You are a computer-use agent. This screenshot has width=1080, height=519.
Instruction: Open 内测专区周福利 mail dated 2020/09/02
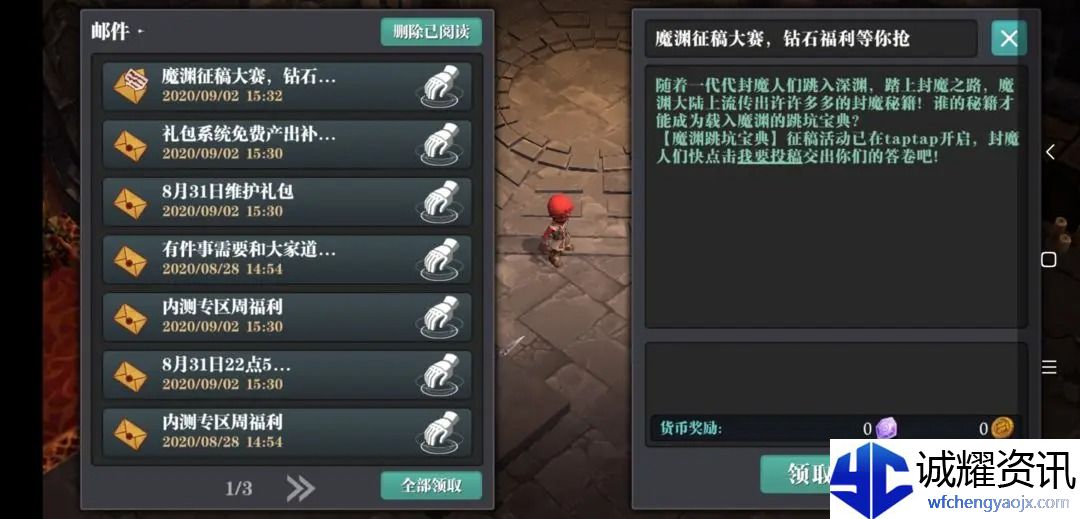click(x=287, y=317)
